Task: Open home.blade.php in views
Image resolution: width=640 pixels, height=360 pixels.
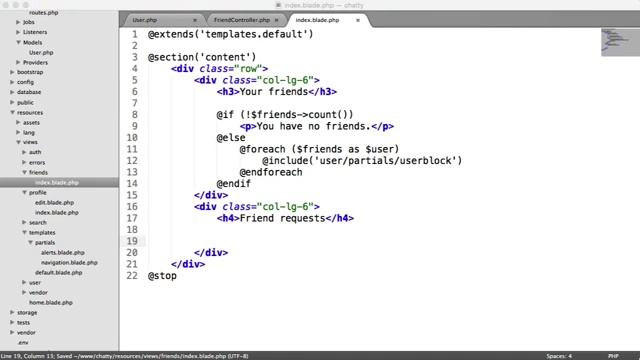Action: (x=51, y=302)
